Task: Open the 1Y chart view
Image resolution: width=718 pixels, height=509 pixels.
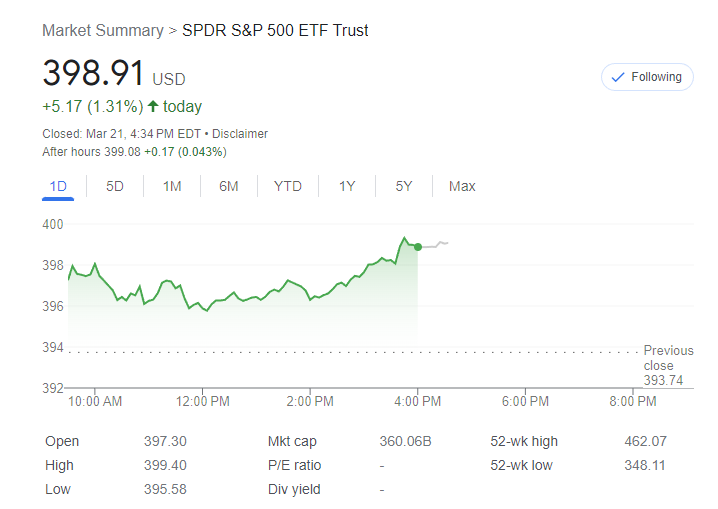Action: coord(347,186)
